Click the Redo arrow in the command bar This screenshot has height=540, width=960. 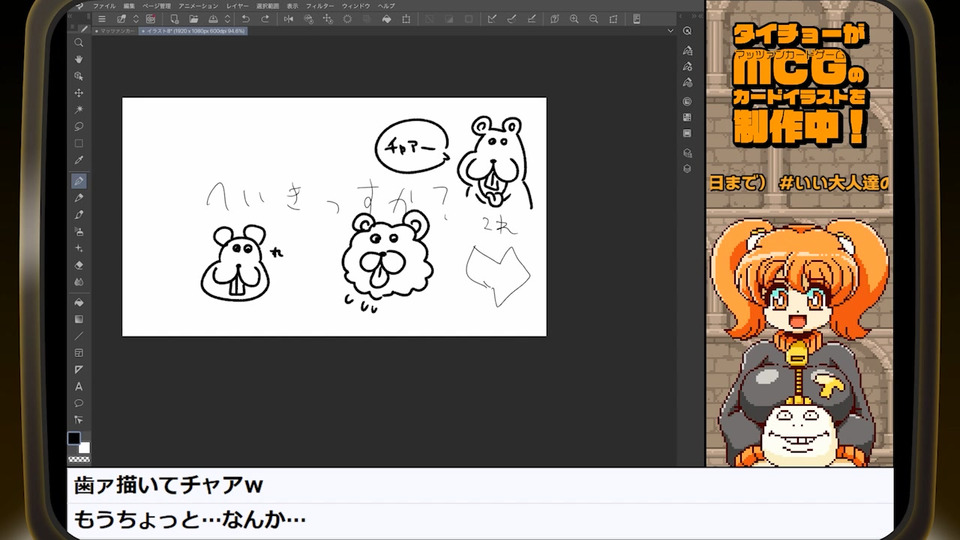265,18
